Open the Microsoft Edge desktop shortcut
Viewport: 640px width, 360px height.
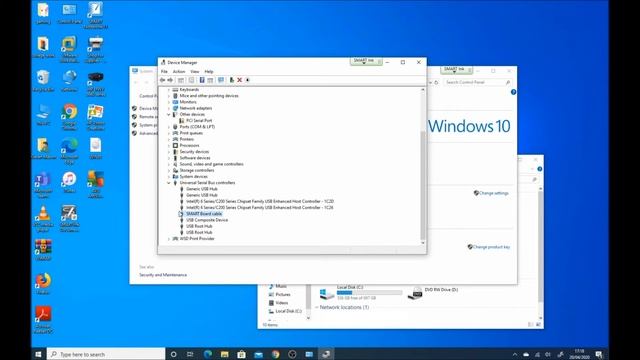point(69,150)
